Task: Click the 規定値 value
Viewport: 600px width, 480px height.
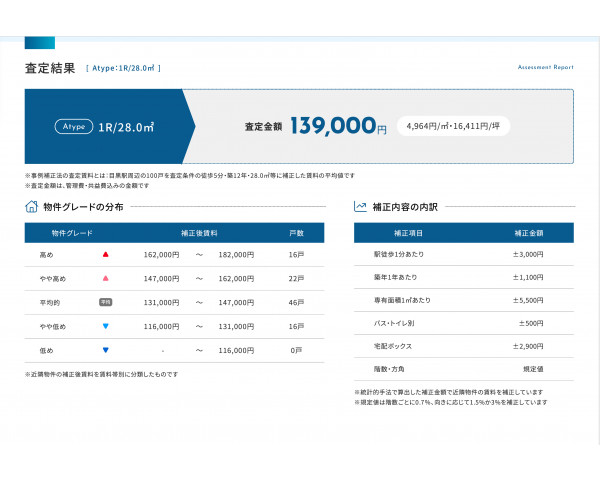Action: pyautogui.click(x=533, y=369)
